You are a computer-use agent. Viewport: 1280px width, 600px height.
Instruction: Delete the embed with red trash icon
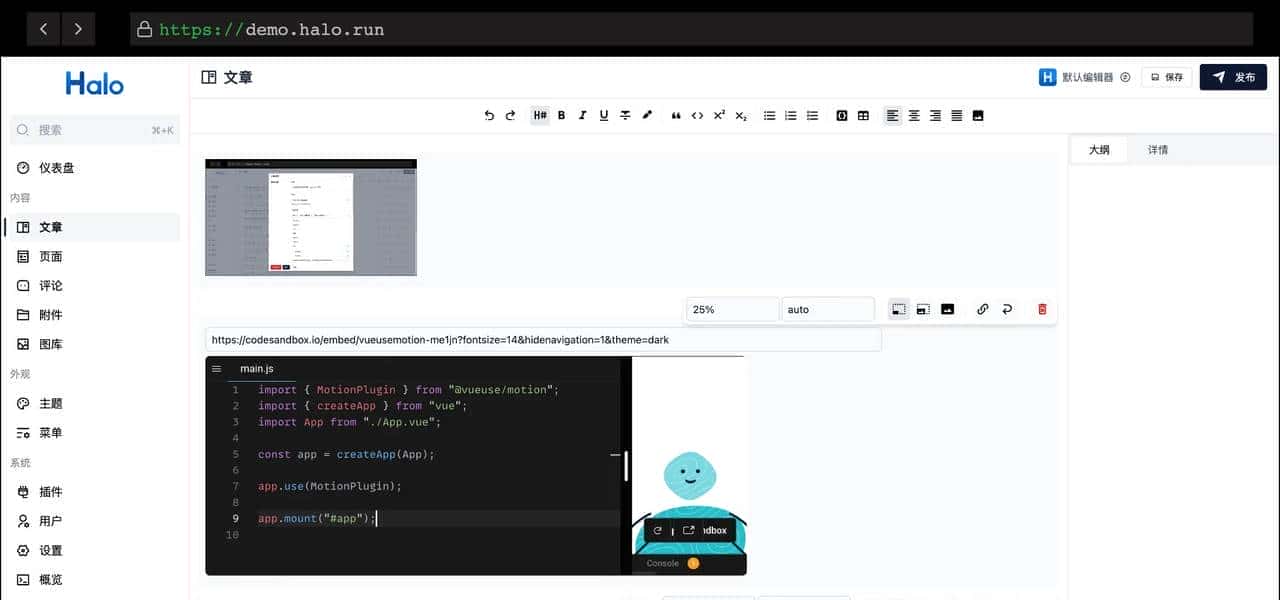1042,310
